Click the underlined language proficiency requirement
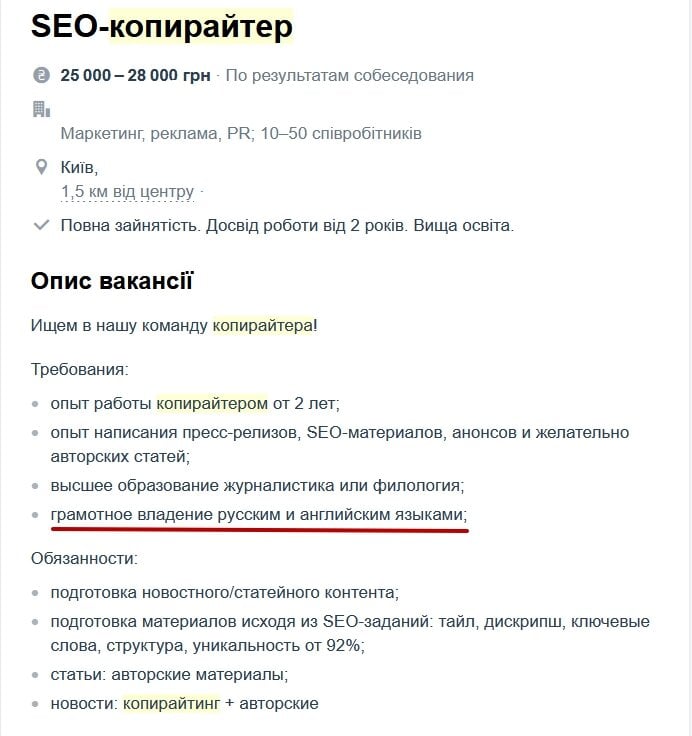The width and height of the screenshot is (692, 736). tap(259, 514)
